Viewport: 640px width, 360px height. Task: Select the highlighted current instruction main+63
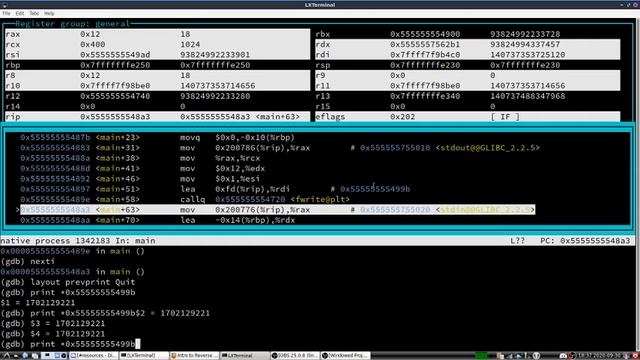point(277,210)
